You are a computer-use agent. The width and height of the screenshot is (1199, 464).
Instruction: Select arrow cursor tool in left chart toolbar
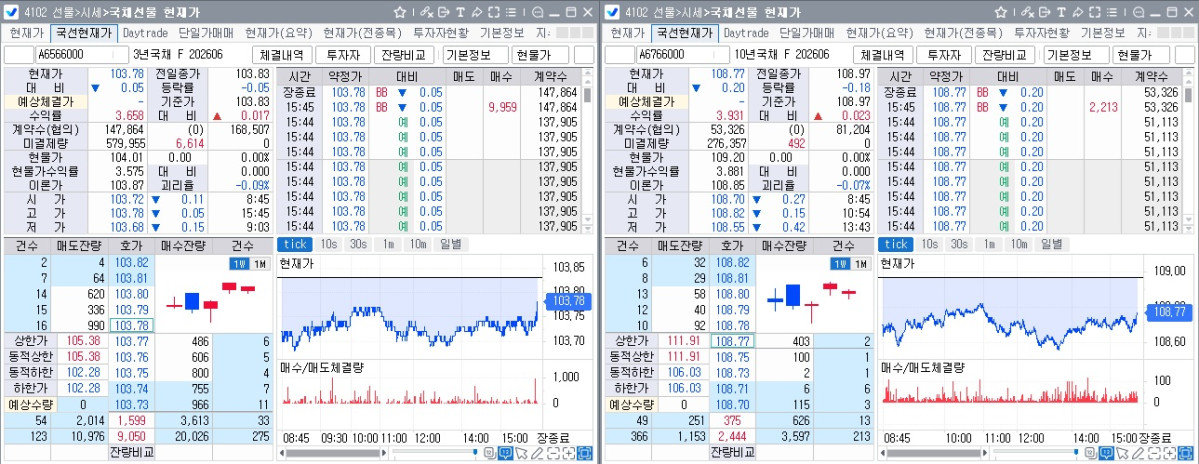521,453
